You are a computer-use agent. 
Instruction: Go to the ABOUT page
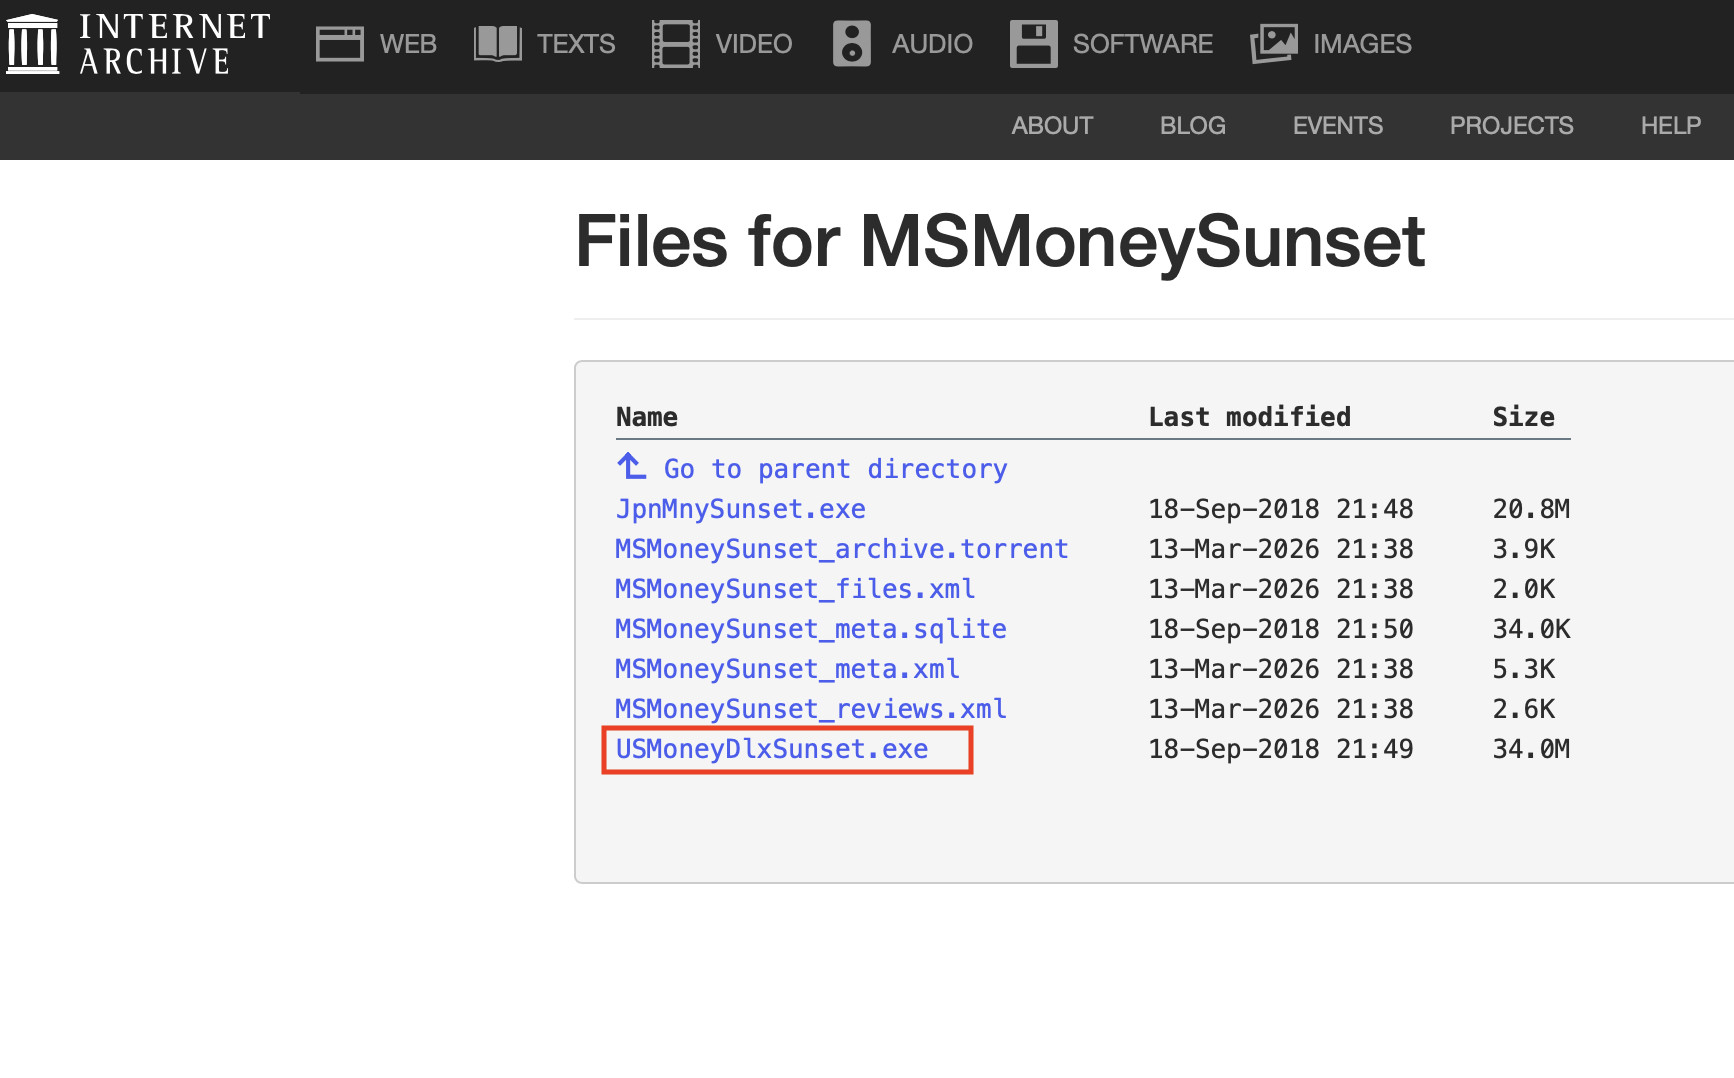(x=1052, y=126)
